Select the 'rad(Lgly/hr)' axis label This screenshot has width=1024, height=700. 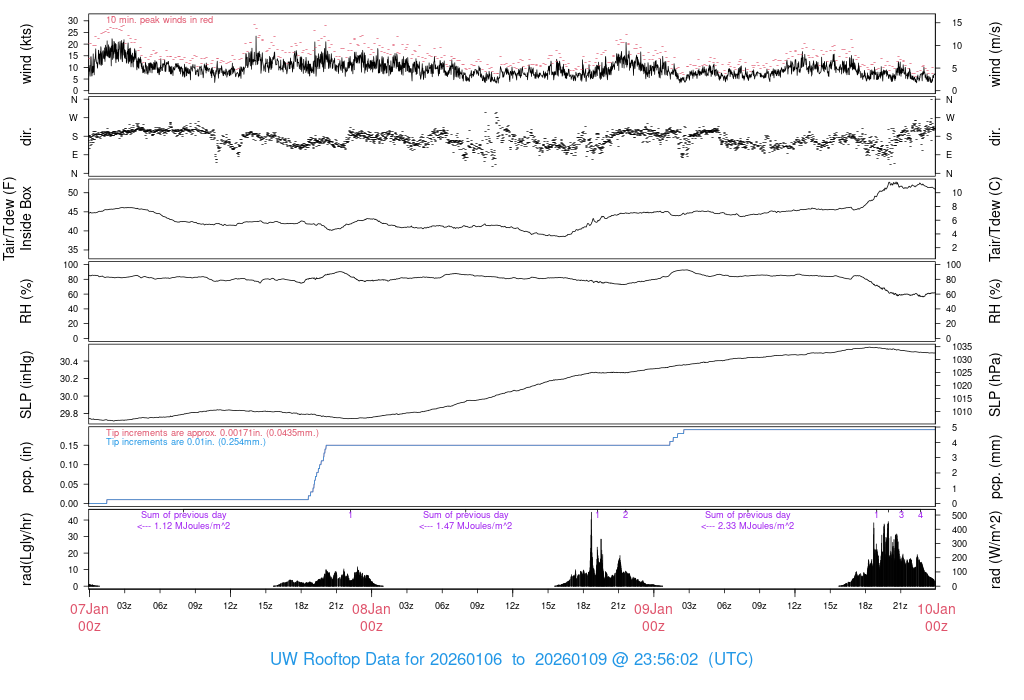coord(26,549)
